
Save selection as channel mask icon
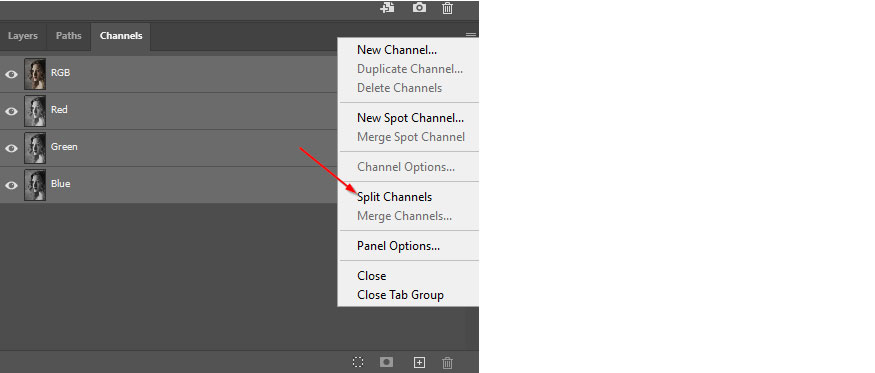coord(386,362)
